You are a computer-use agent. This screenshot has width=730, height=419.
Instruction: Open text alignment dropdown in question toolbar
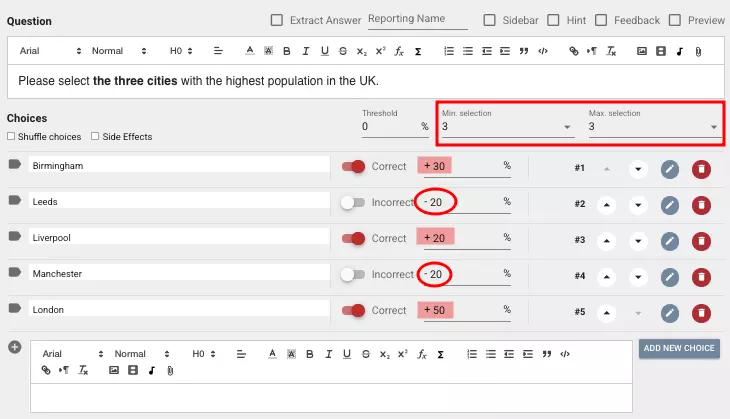(x=218, y=51)
